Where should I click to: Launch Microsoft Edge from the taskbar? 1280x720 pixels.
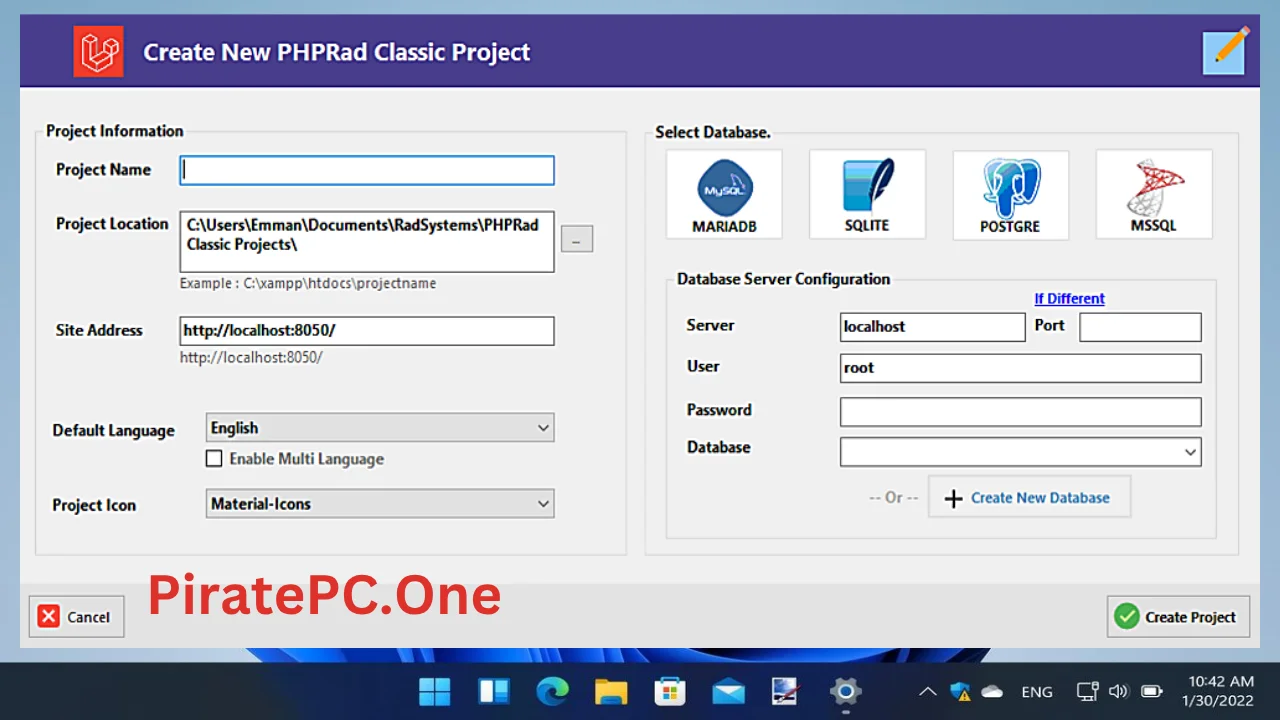tap(552, 691)
